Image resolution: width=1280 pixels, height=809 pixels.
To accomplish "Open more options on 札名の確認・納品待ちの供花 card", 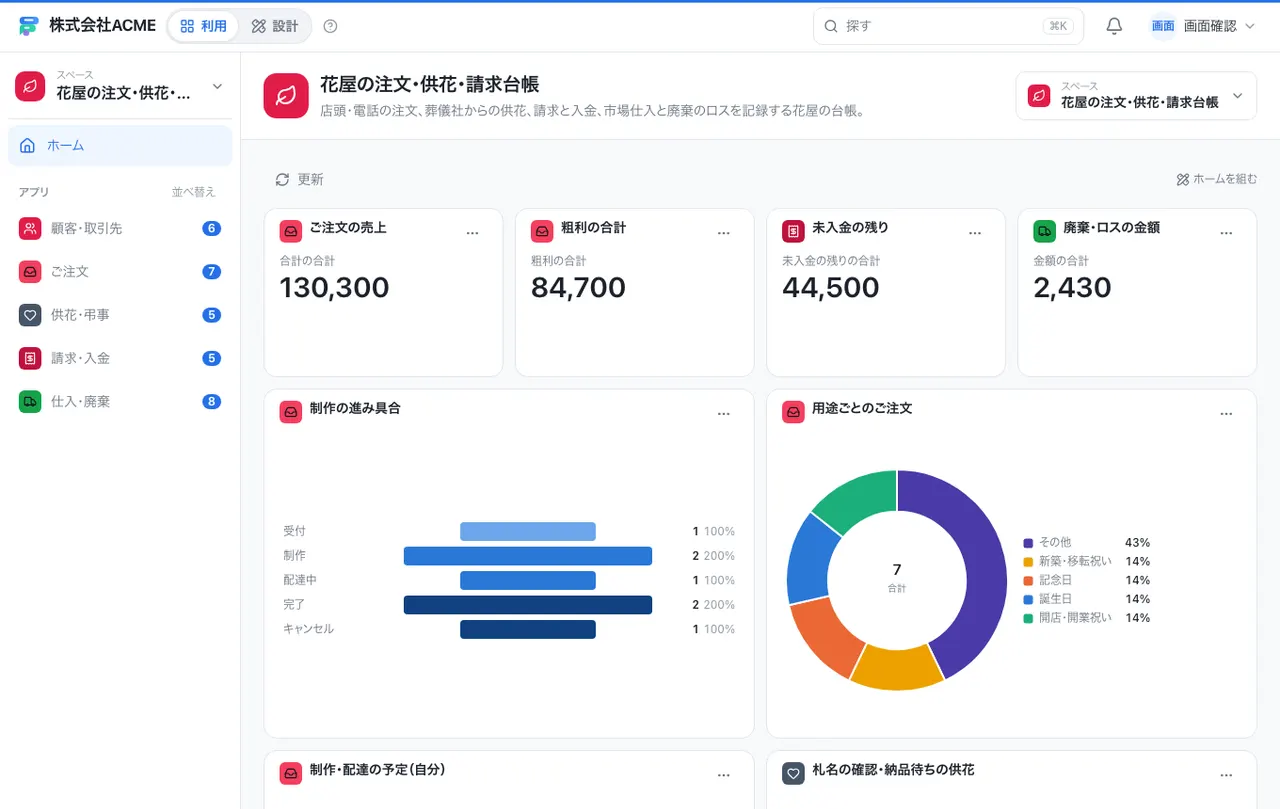I will click(1226, 774).
